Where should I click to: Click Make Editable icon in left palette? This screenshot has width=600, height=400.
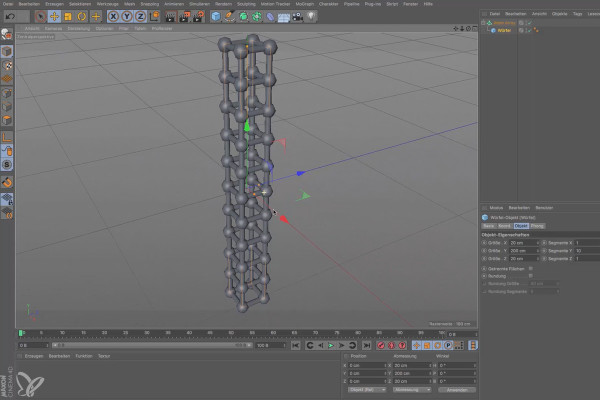tap(7, 34)
